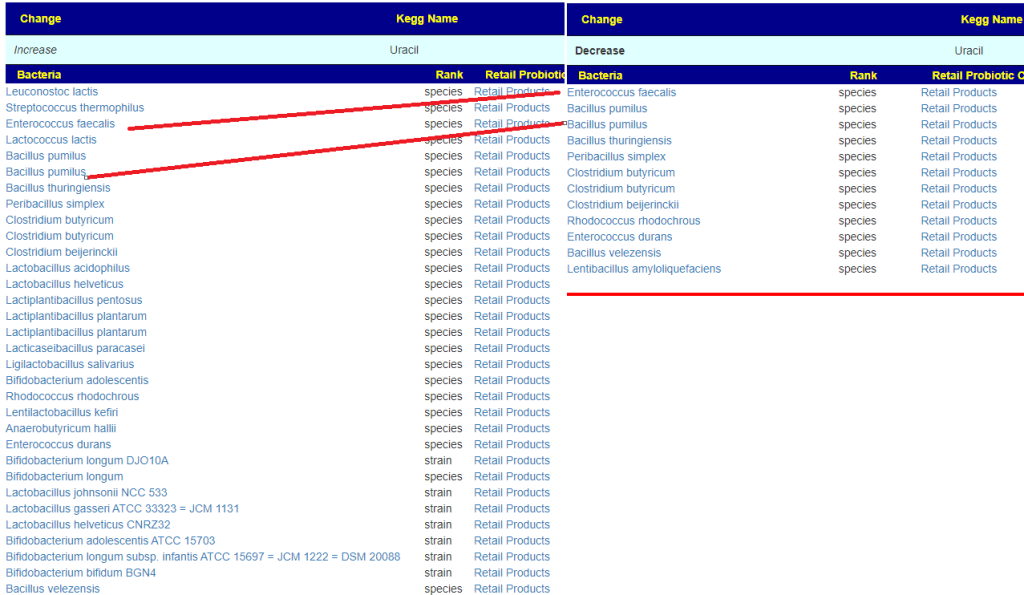The width and height of the screenshot is (1024, 595).
Task: Open Clostridium beijerinckii in the Increase table
Action: coord(61,252)
